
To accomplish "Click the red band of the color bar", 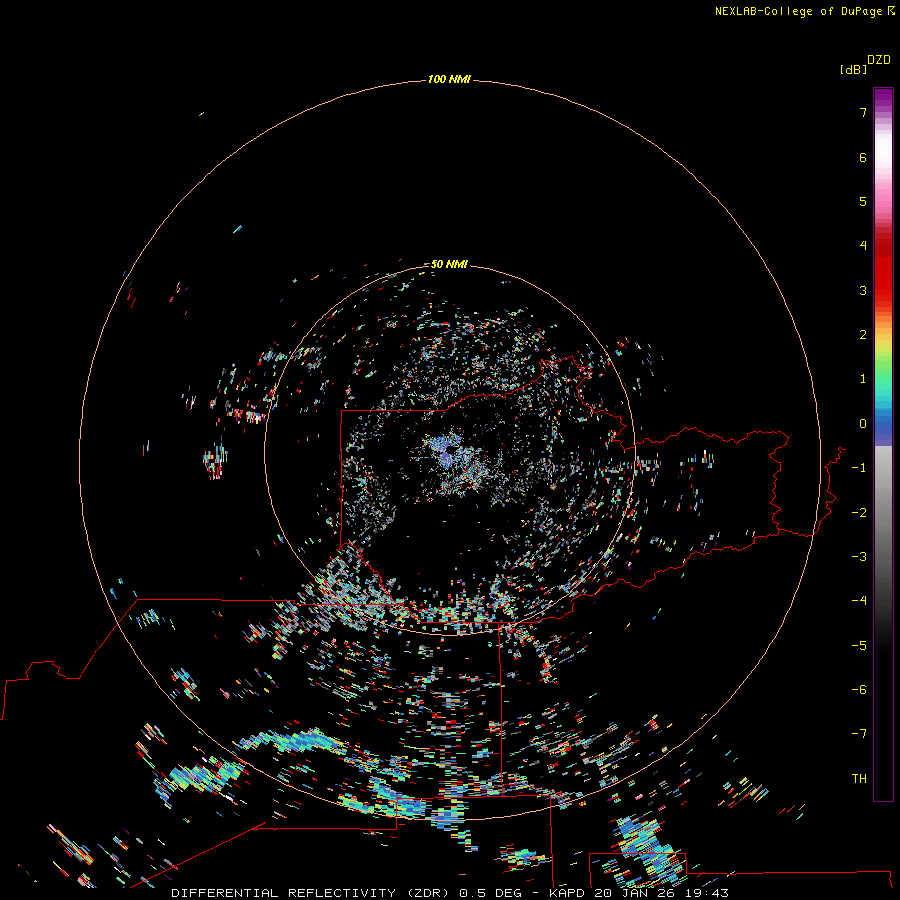I will tap(883, 270).
